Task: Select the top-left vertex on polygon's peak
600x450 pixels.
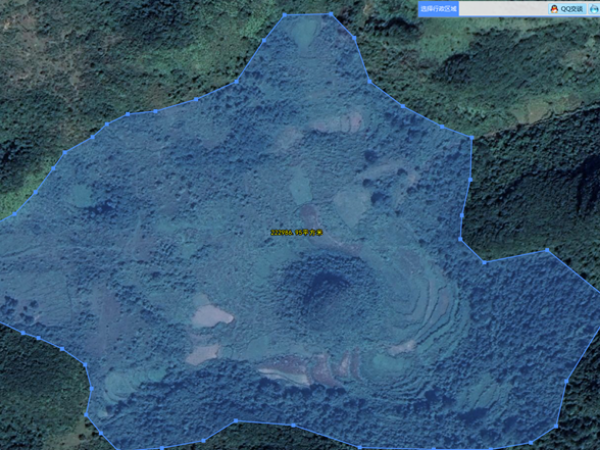Action: [284, 16]
